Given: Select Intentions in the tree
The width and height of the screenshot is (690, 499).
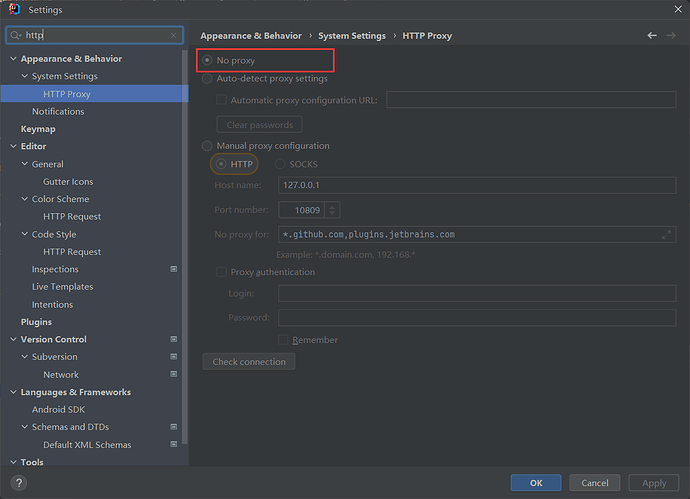Looking at the screenshot, I should point(52,305).
